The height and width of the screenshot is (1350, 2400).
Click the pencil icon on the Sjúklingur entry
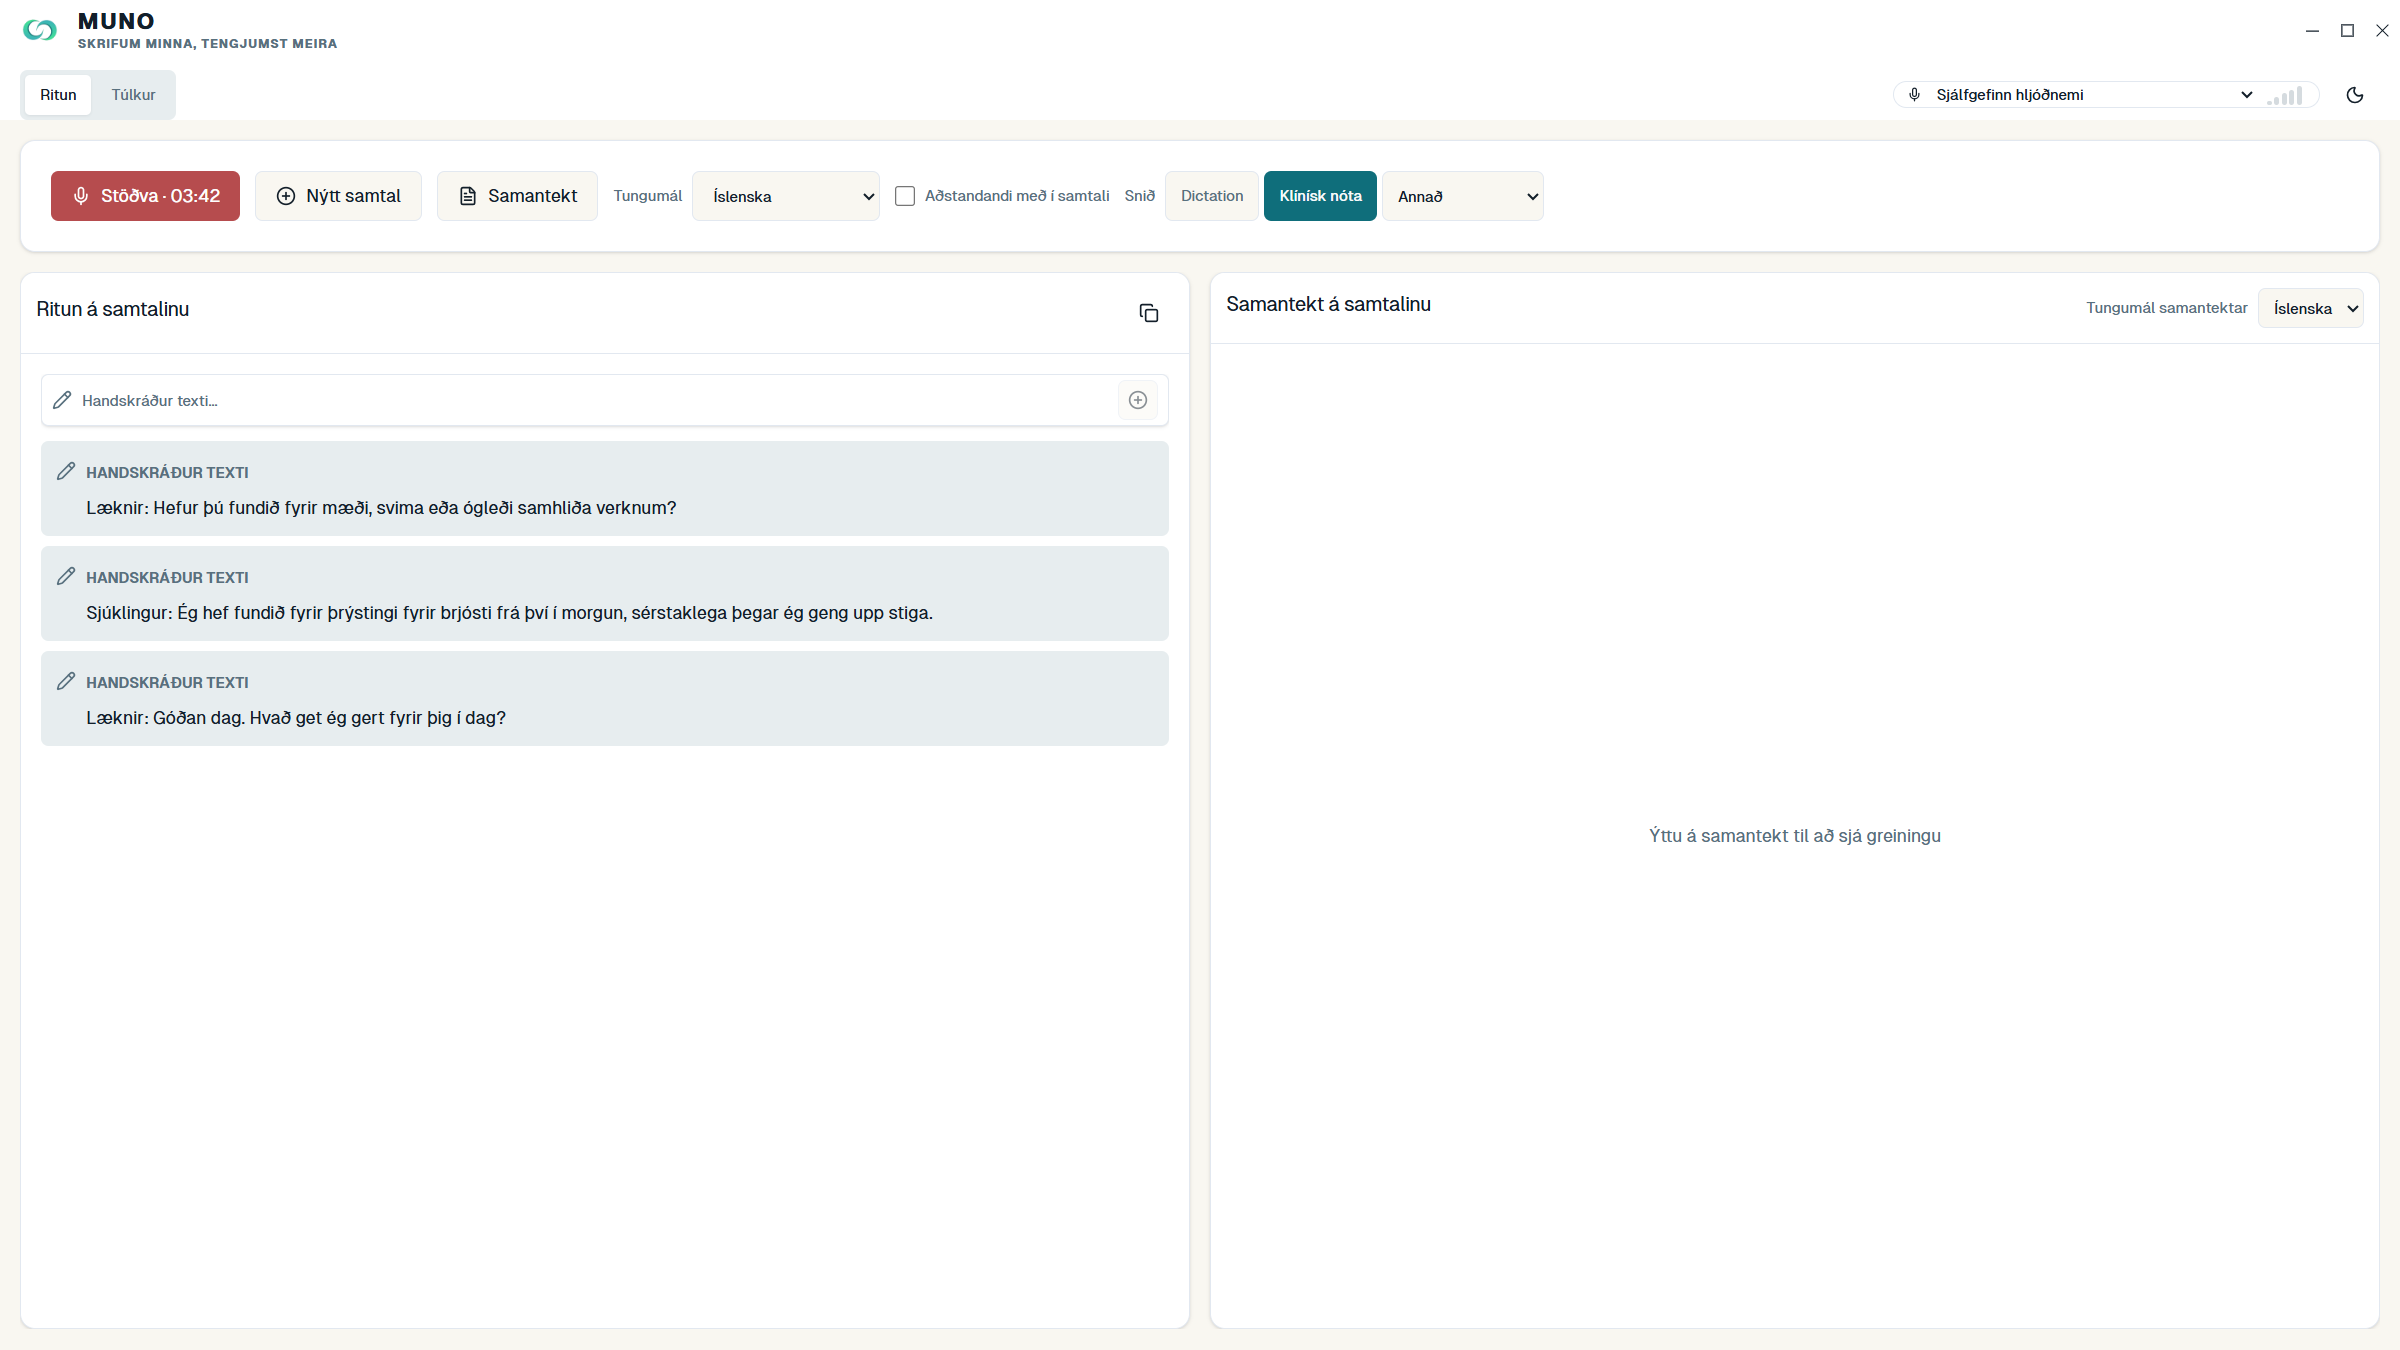pyautogui.click(x=66, y=576)
